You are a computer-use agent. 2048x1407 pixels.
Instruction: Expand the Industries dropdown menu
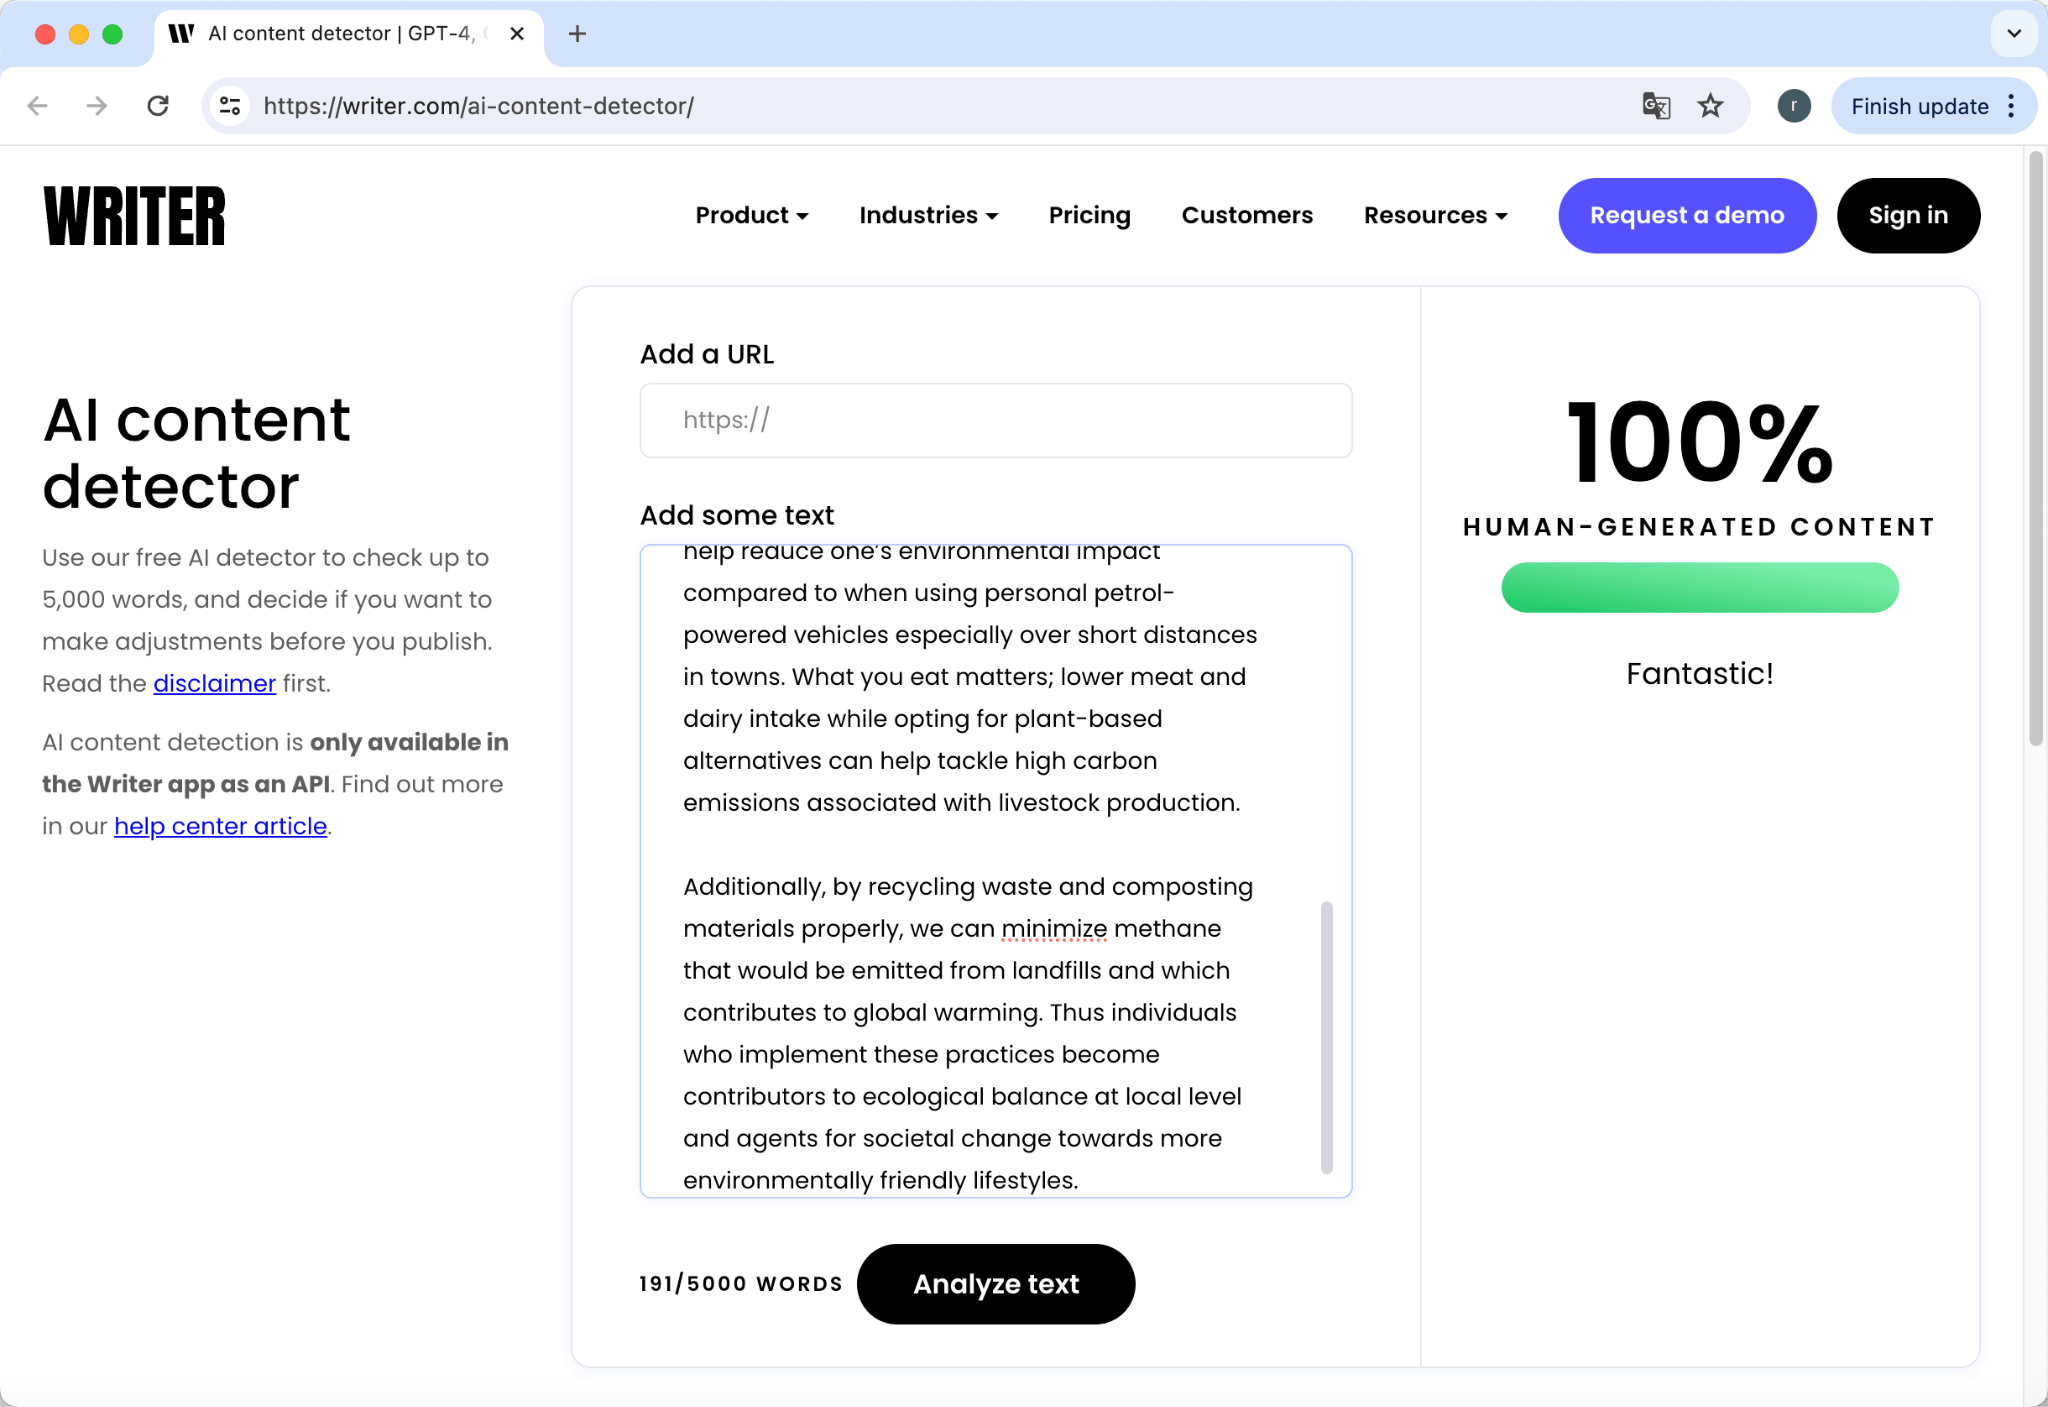929,216
